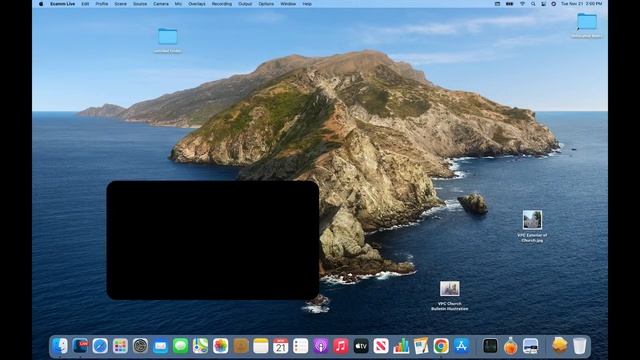Launch Apple TV from the Dock
The width and height of the screenshot is (640, 360).
(361, 346)
